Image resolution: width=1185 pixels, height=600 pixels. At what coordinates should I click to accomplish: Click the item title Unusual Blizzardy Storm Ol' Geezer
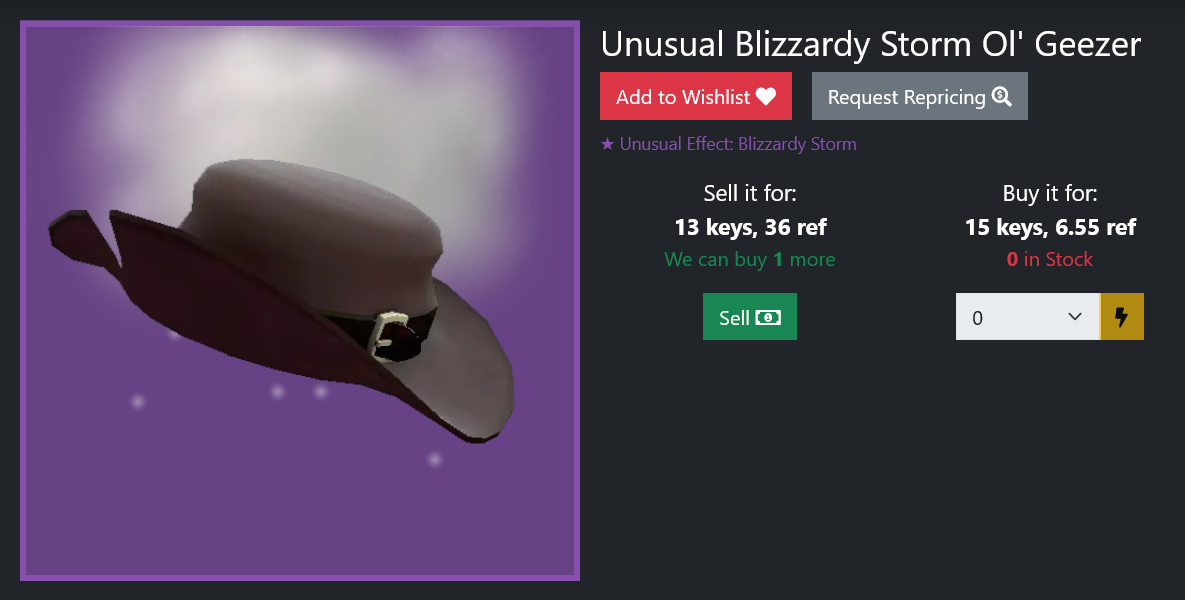tap(871, 44)
